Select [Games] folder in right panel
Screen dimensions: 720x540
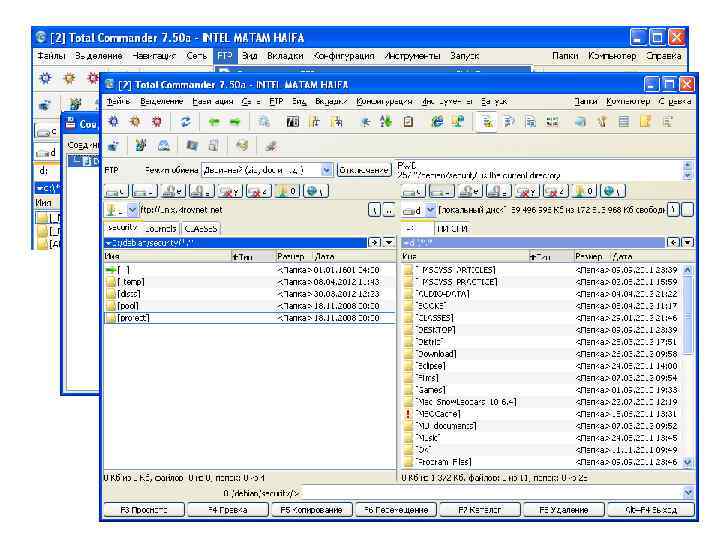click(x=542, y=390)
